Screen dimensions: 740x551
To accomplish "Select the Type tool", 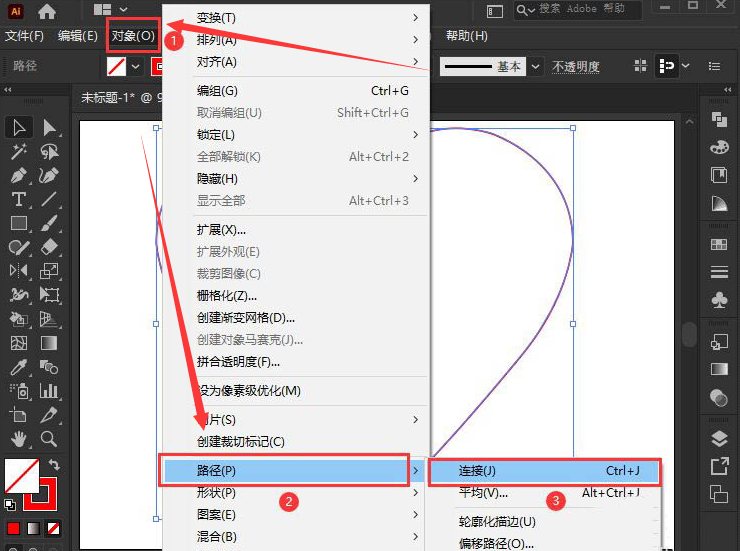I will pyautogui.click(x=19, y=200).
